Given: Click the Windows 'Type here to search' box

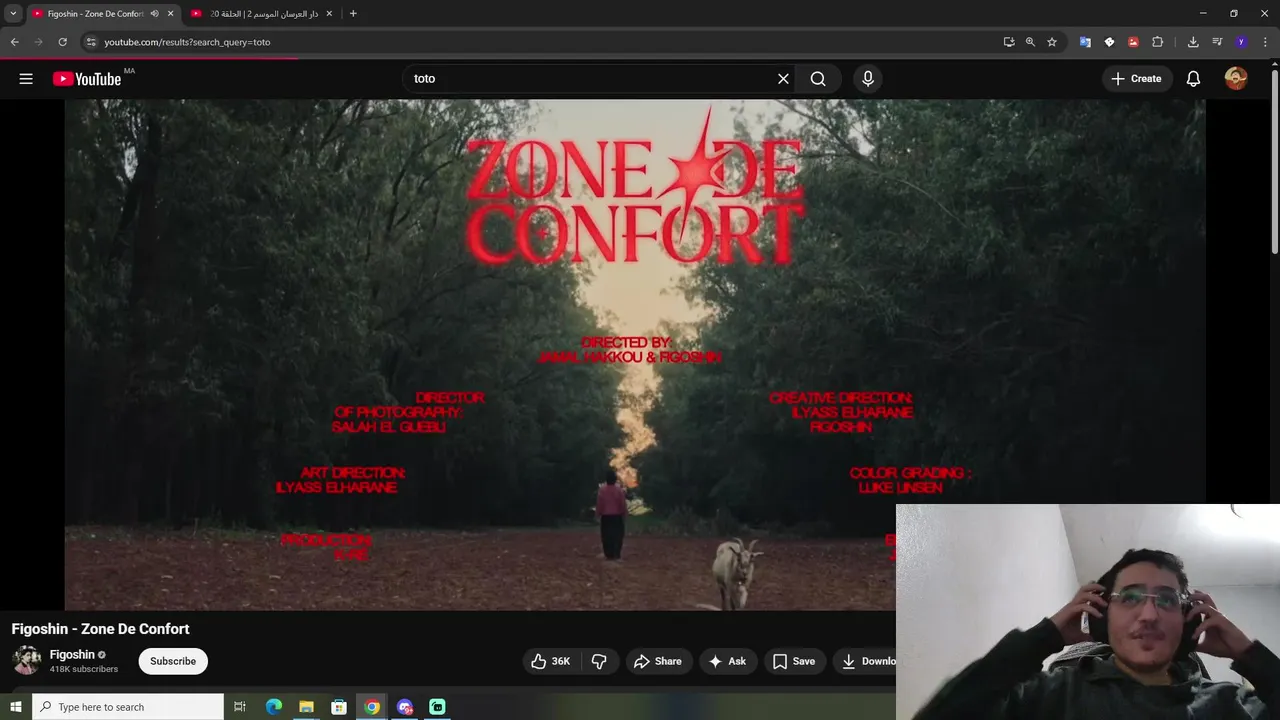Looking at the screenshot, I should click(128, 707).
